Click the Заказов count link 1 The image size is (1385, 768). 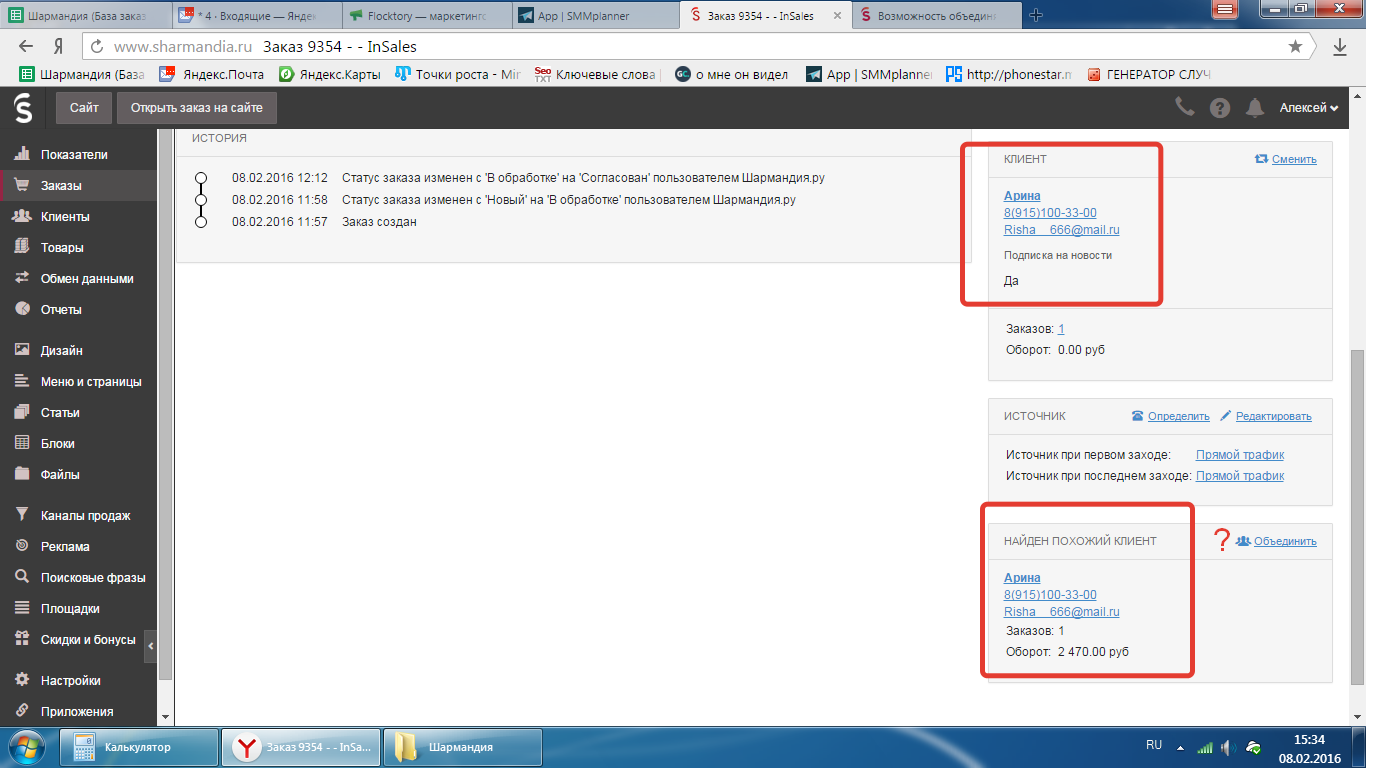pos(1061,329)
